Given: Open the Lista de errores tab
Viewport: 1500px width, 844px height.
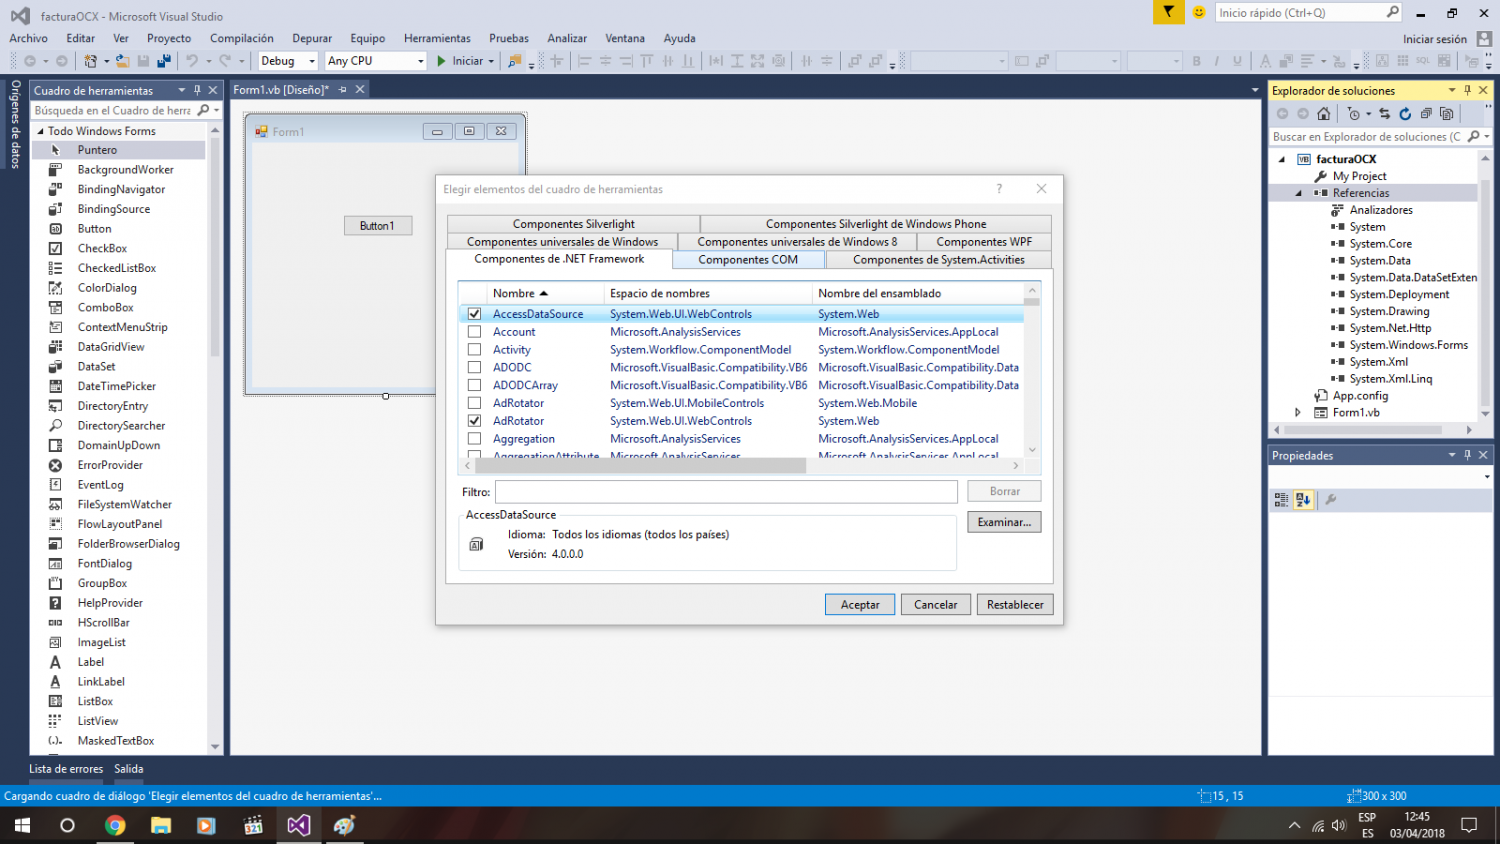Looking at the screenshot, I should tap(66, 769).
